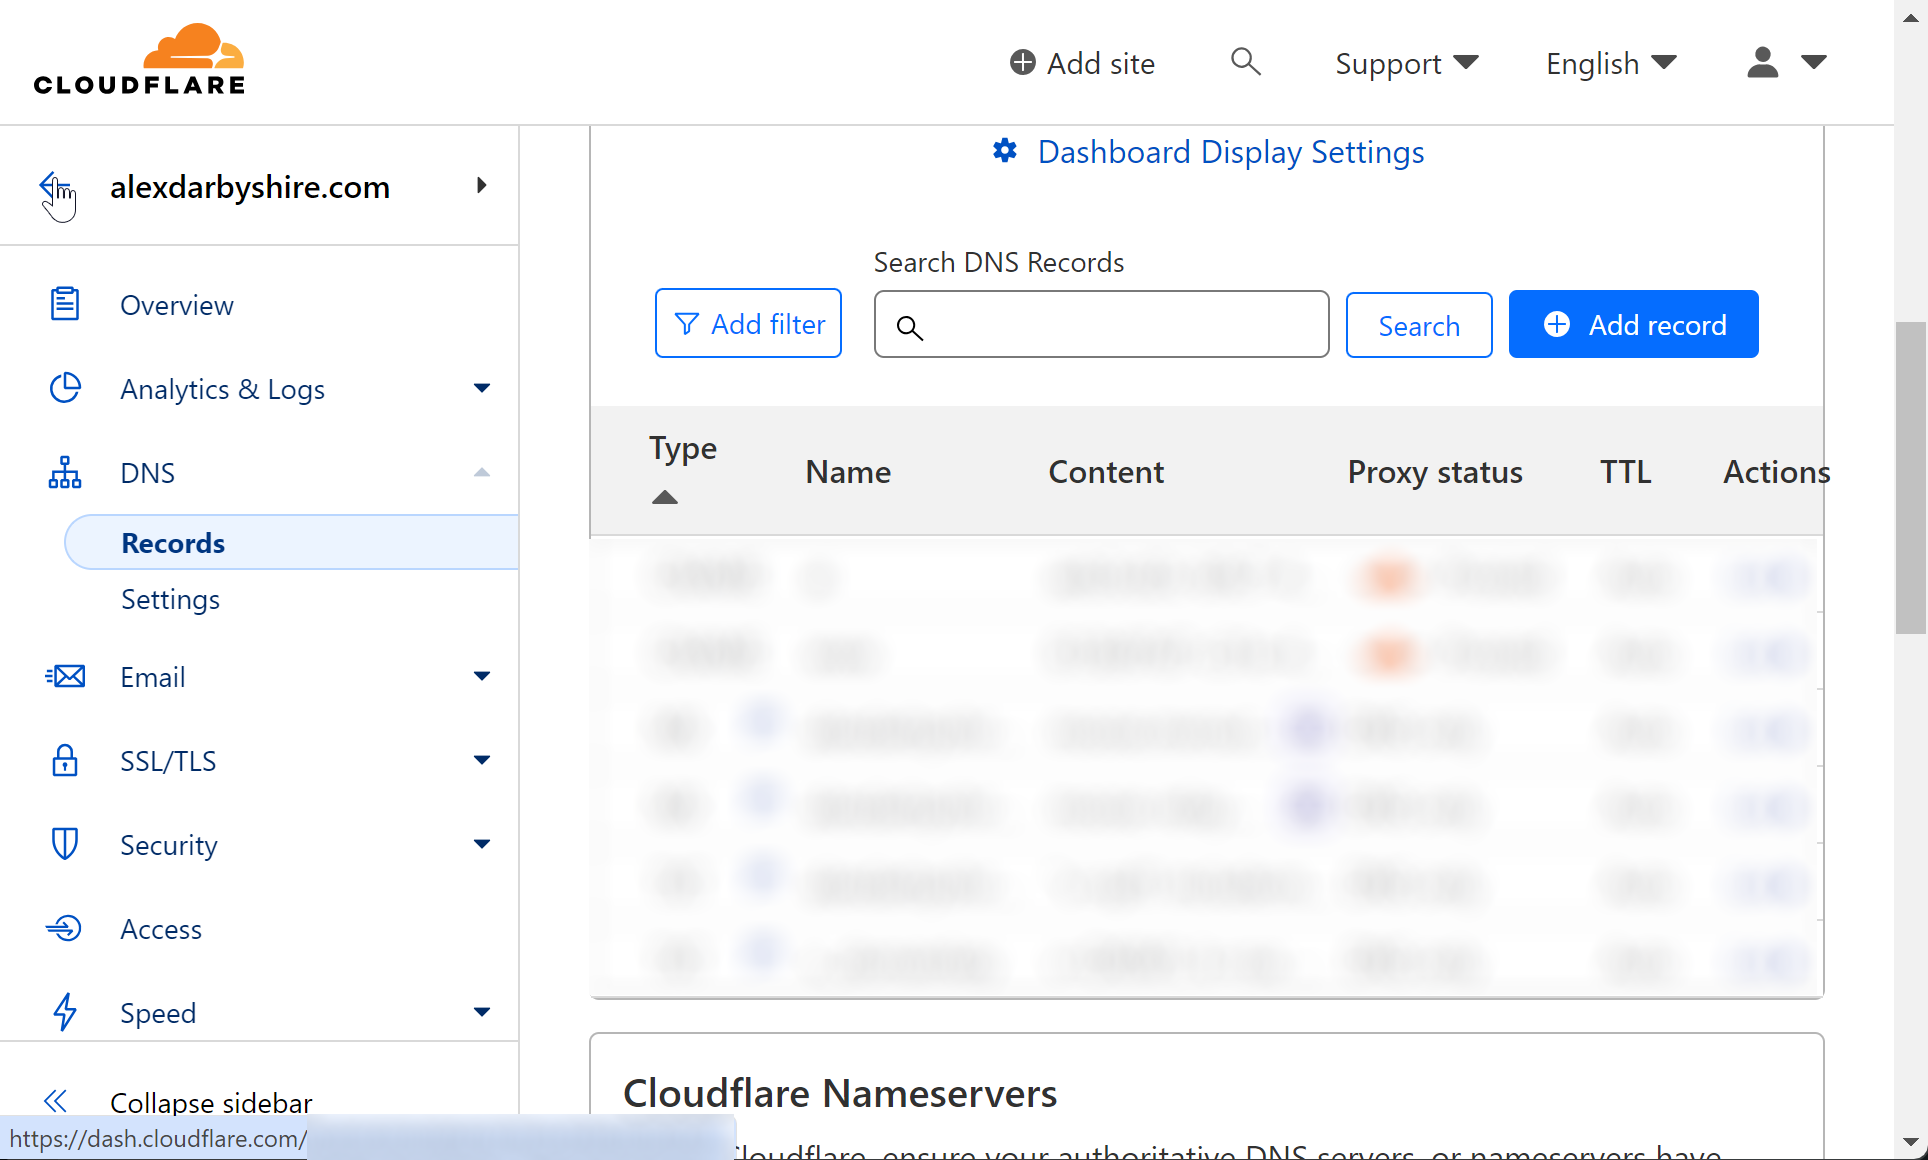Click Collapse sidebar

(x=211, y=1102)
